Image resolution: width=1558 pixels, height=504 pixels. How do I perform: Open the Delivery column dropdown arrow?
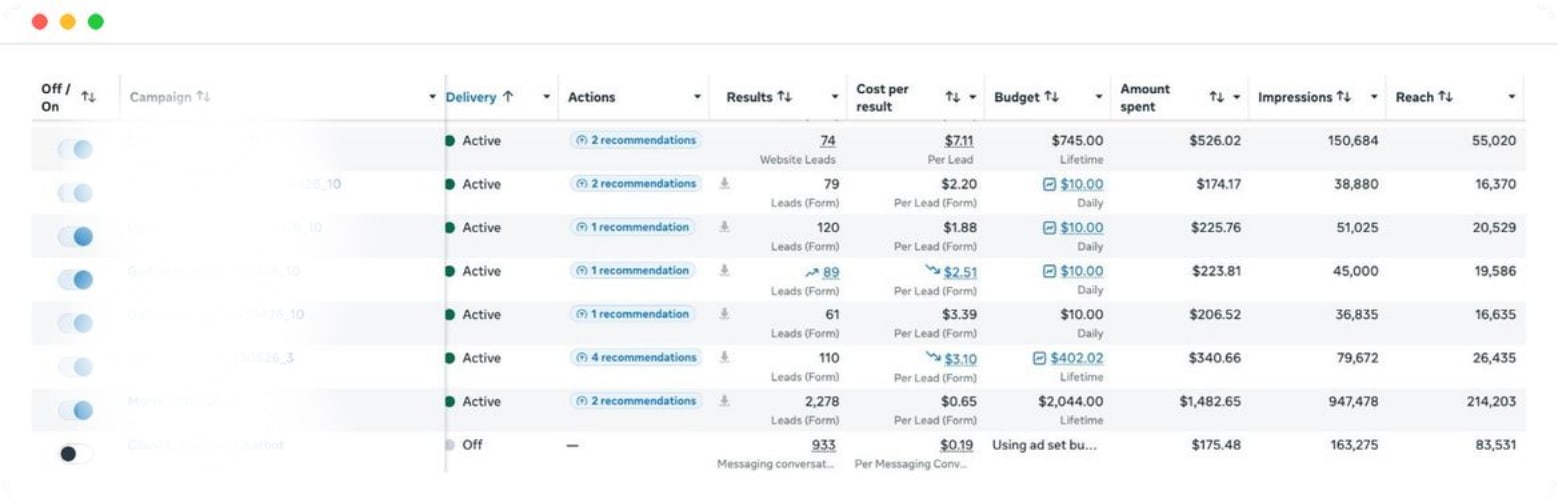pyautogui.click(x=547, y=97)
